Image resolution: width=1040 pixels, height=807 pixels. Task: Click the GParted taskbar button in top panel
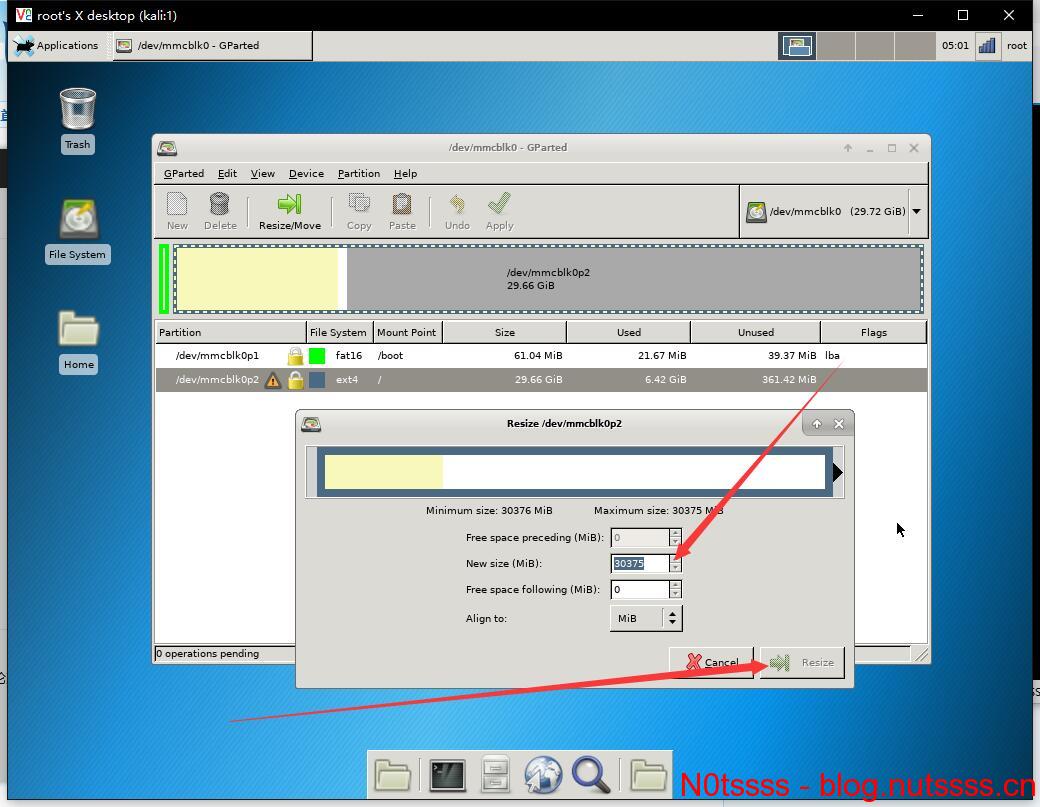click(212, 46)
